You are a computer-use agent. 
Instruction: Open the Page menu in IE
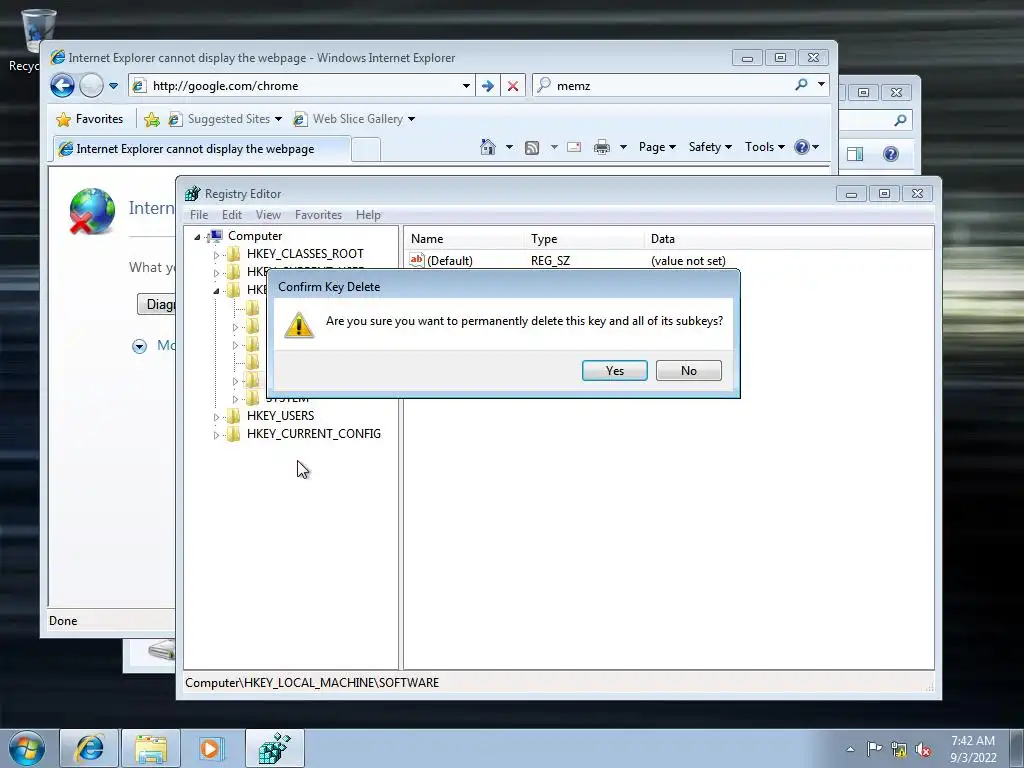[657, 147]
